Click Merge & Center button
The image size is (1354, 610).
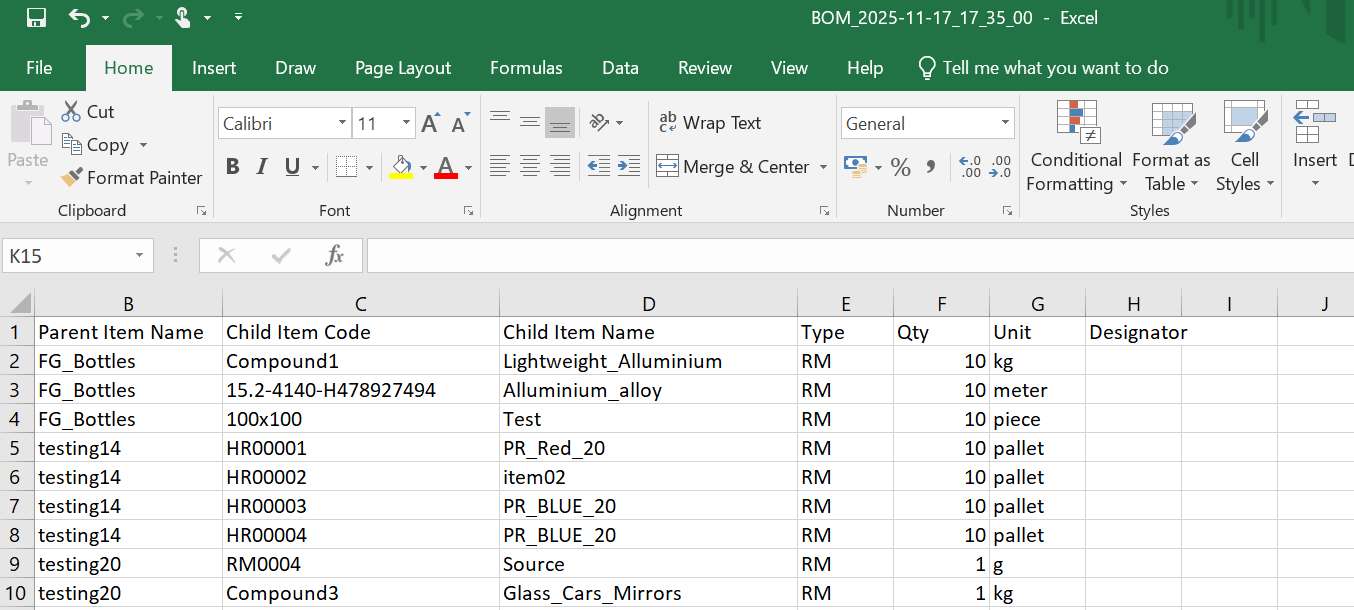click(733, 167)
